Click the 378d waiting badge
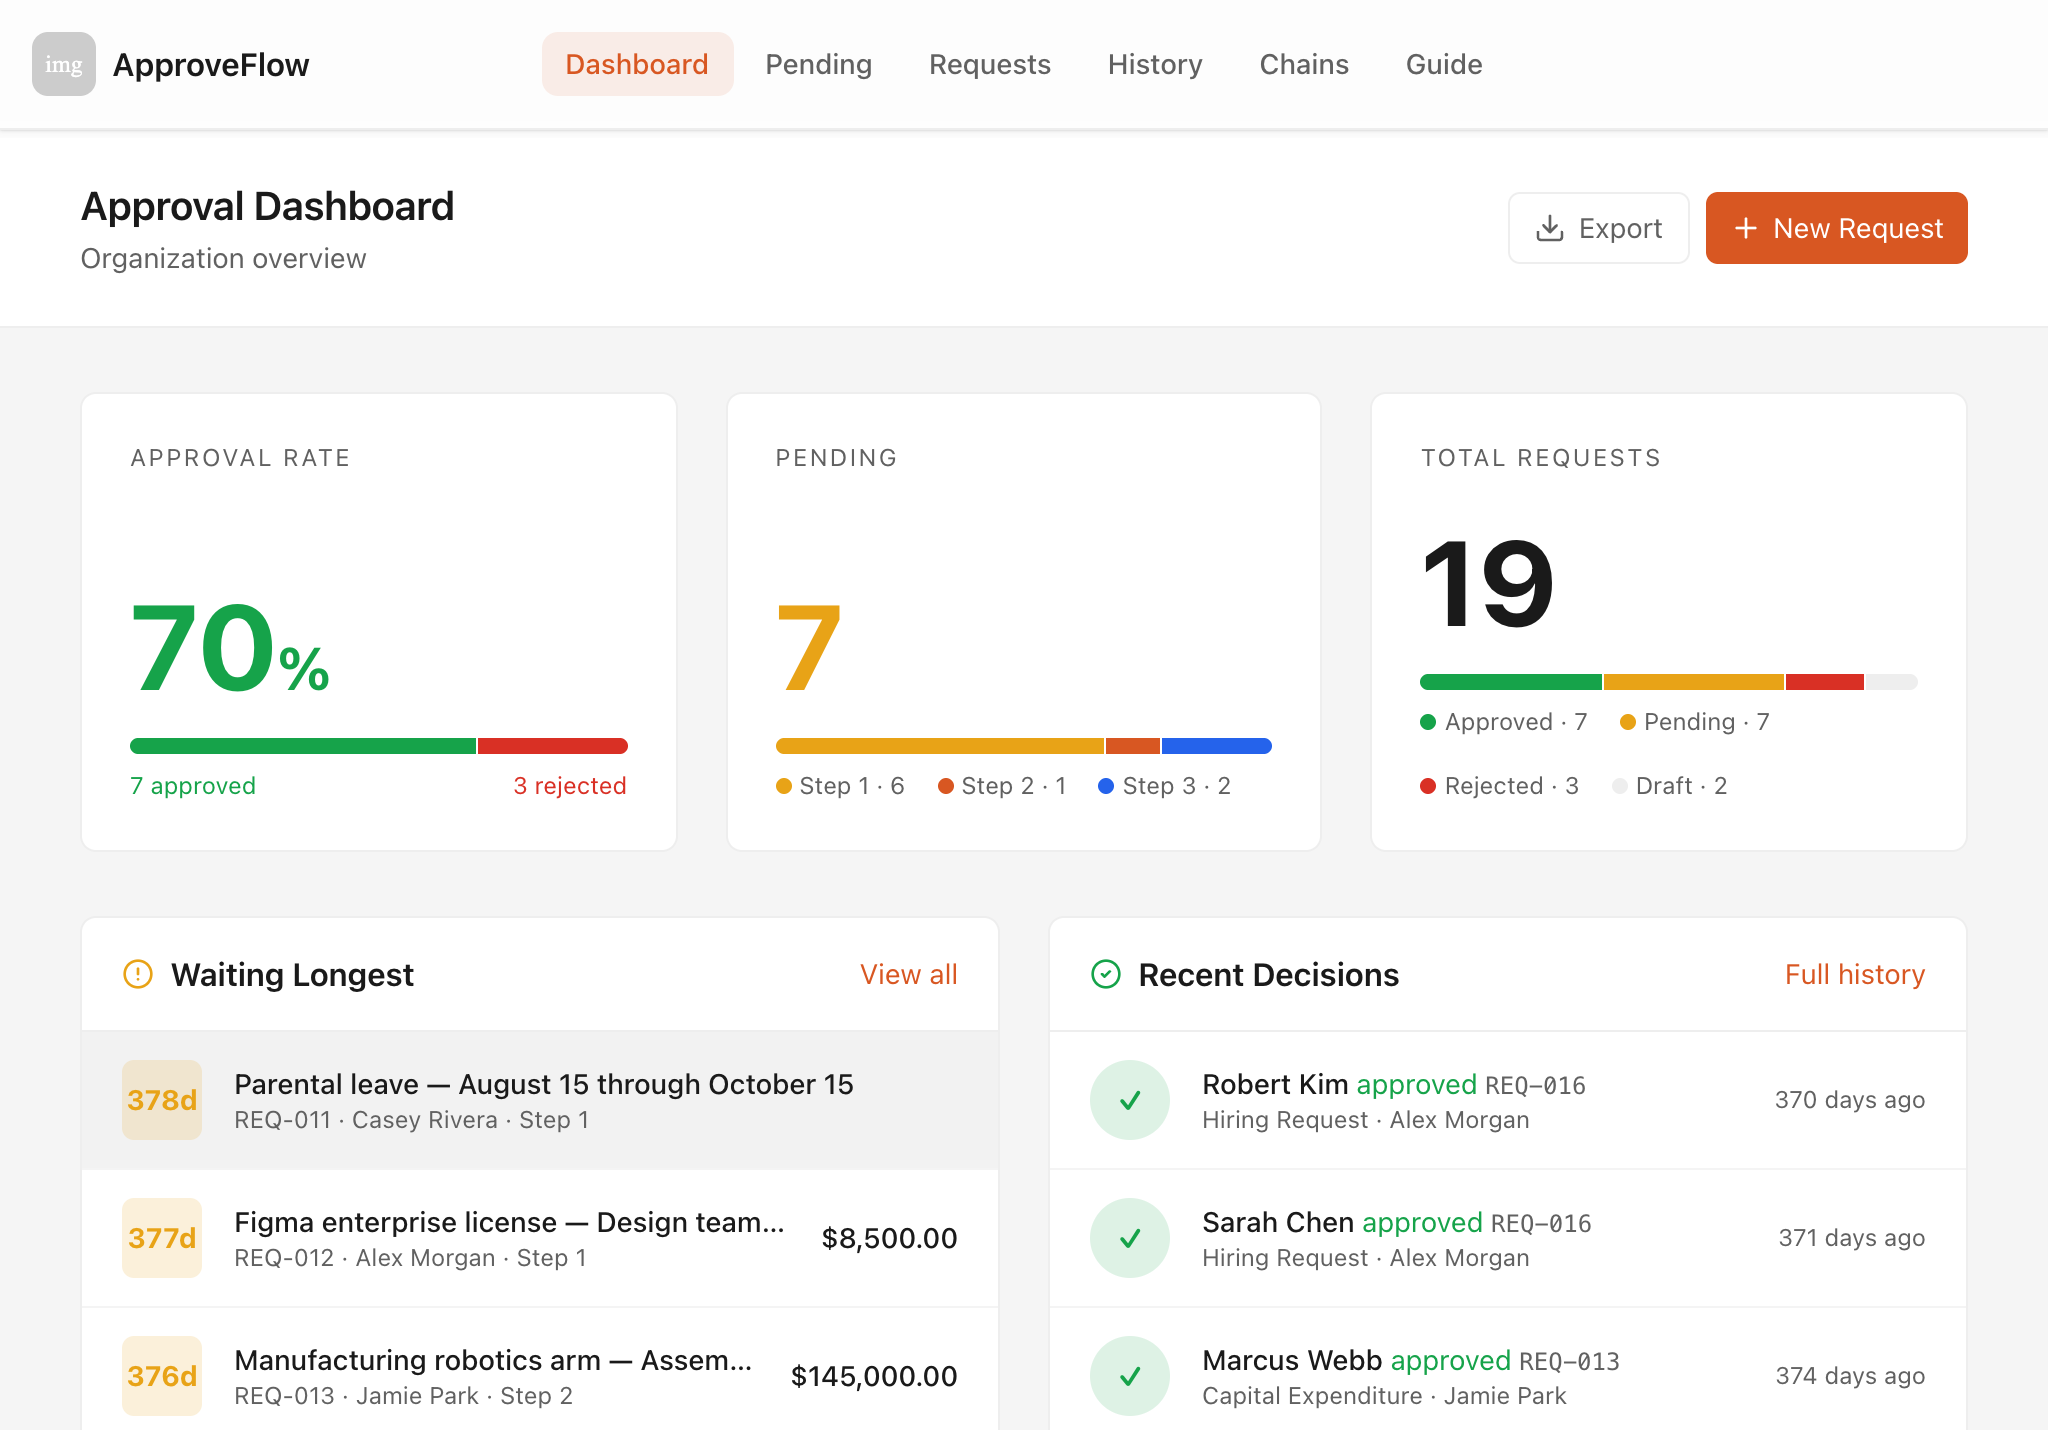The height and width of the screenshot is (1430, 2048). 162,1100
